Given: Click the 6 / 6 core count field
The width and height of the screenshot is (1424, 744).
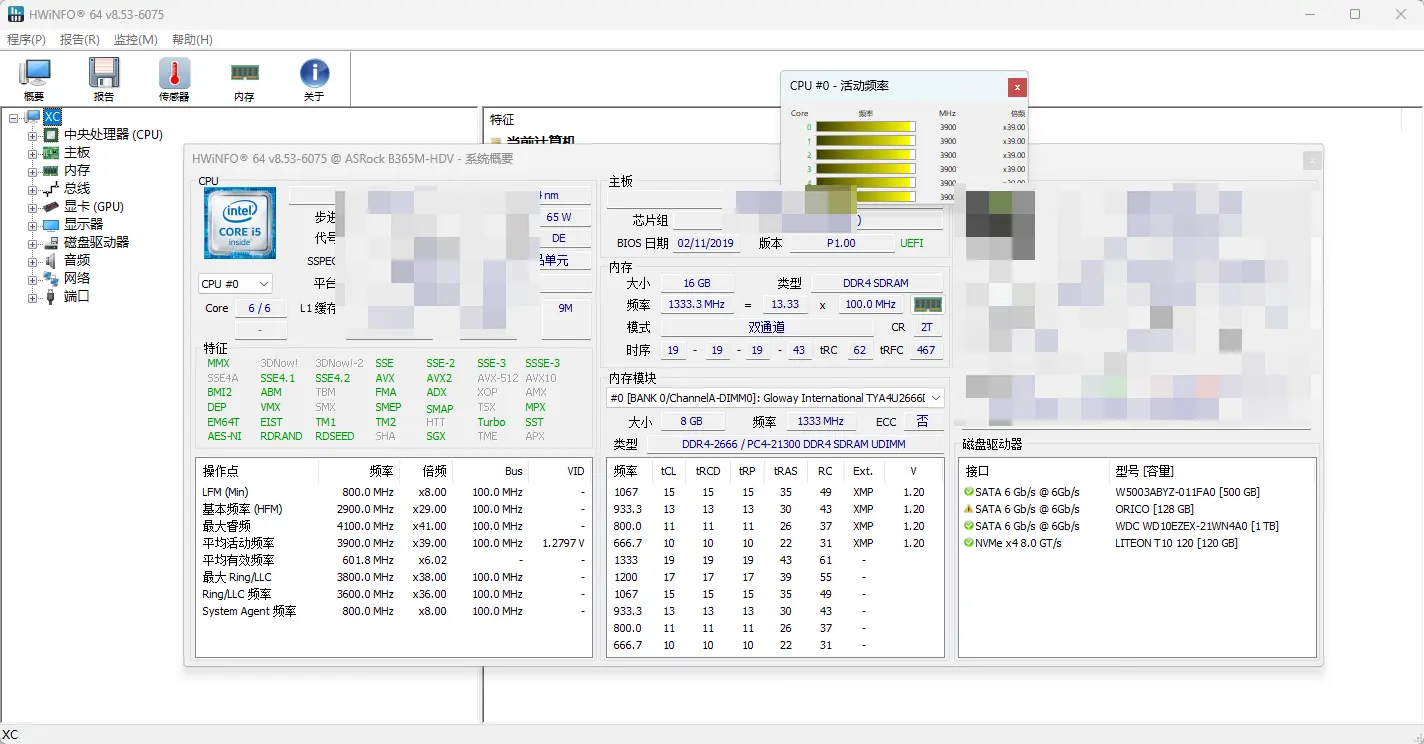Looking at the screenshot, I should coord(259,308).
